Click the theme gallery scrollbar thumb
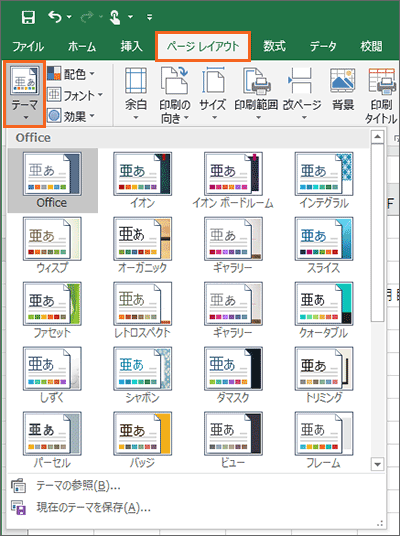 coord(377,232)
